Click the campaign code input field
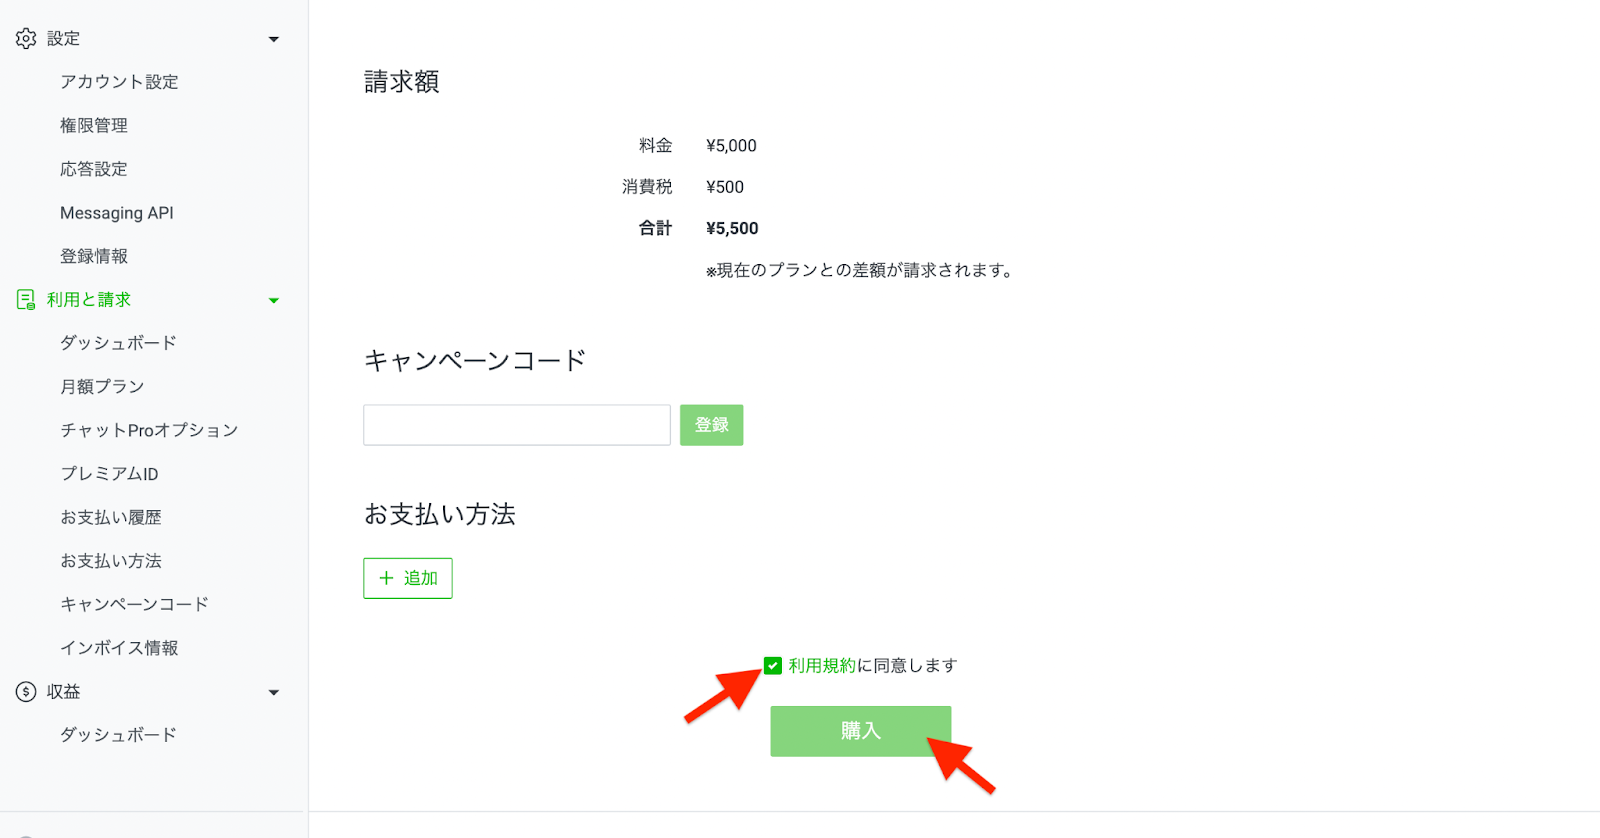The image size is (1600, 838). tap(516, 425)
